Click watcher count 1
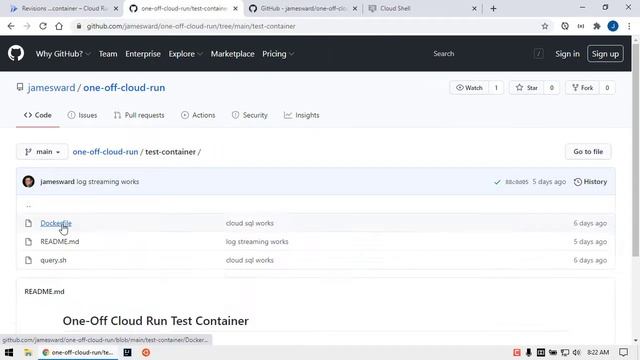 (496, 88)
